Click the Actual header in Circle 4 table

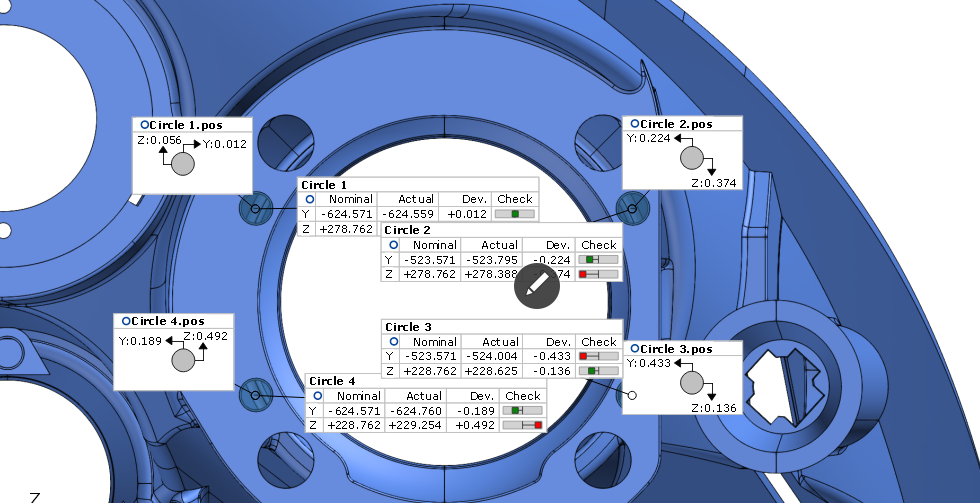[x=424, y=396]
